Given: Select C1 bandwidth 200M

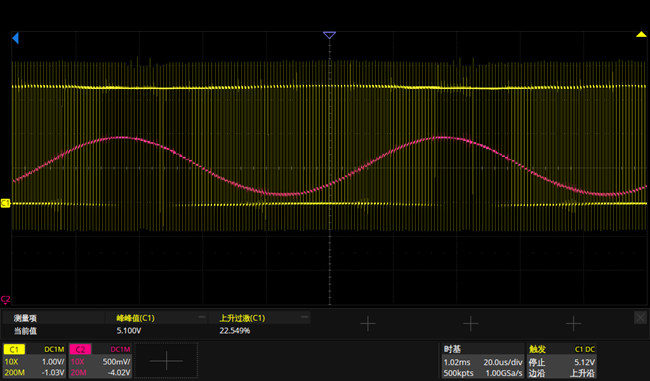Looking at the screenshot, I should point(15,372).
